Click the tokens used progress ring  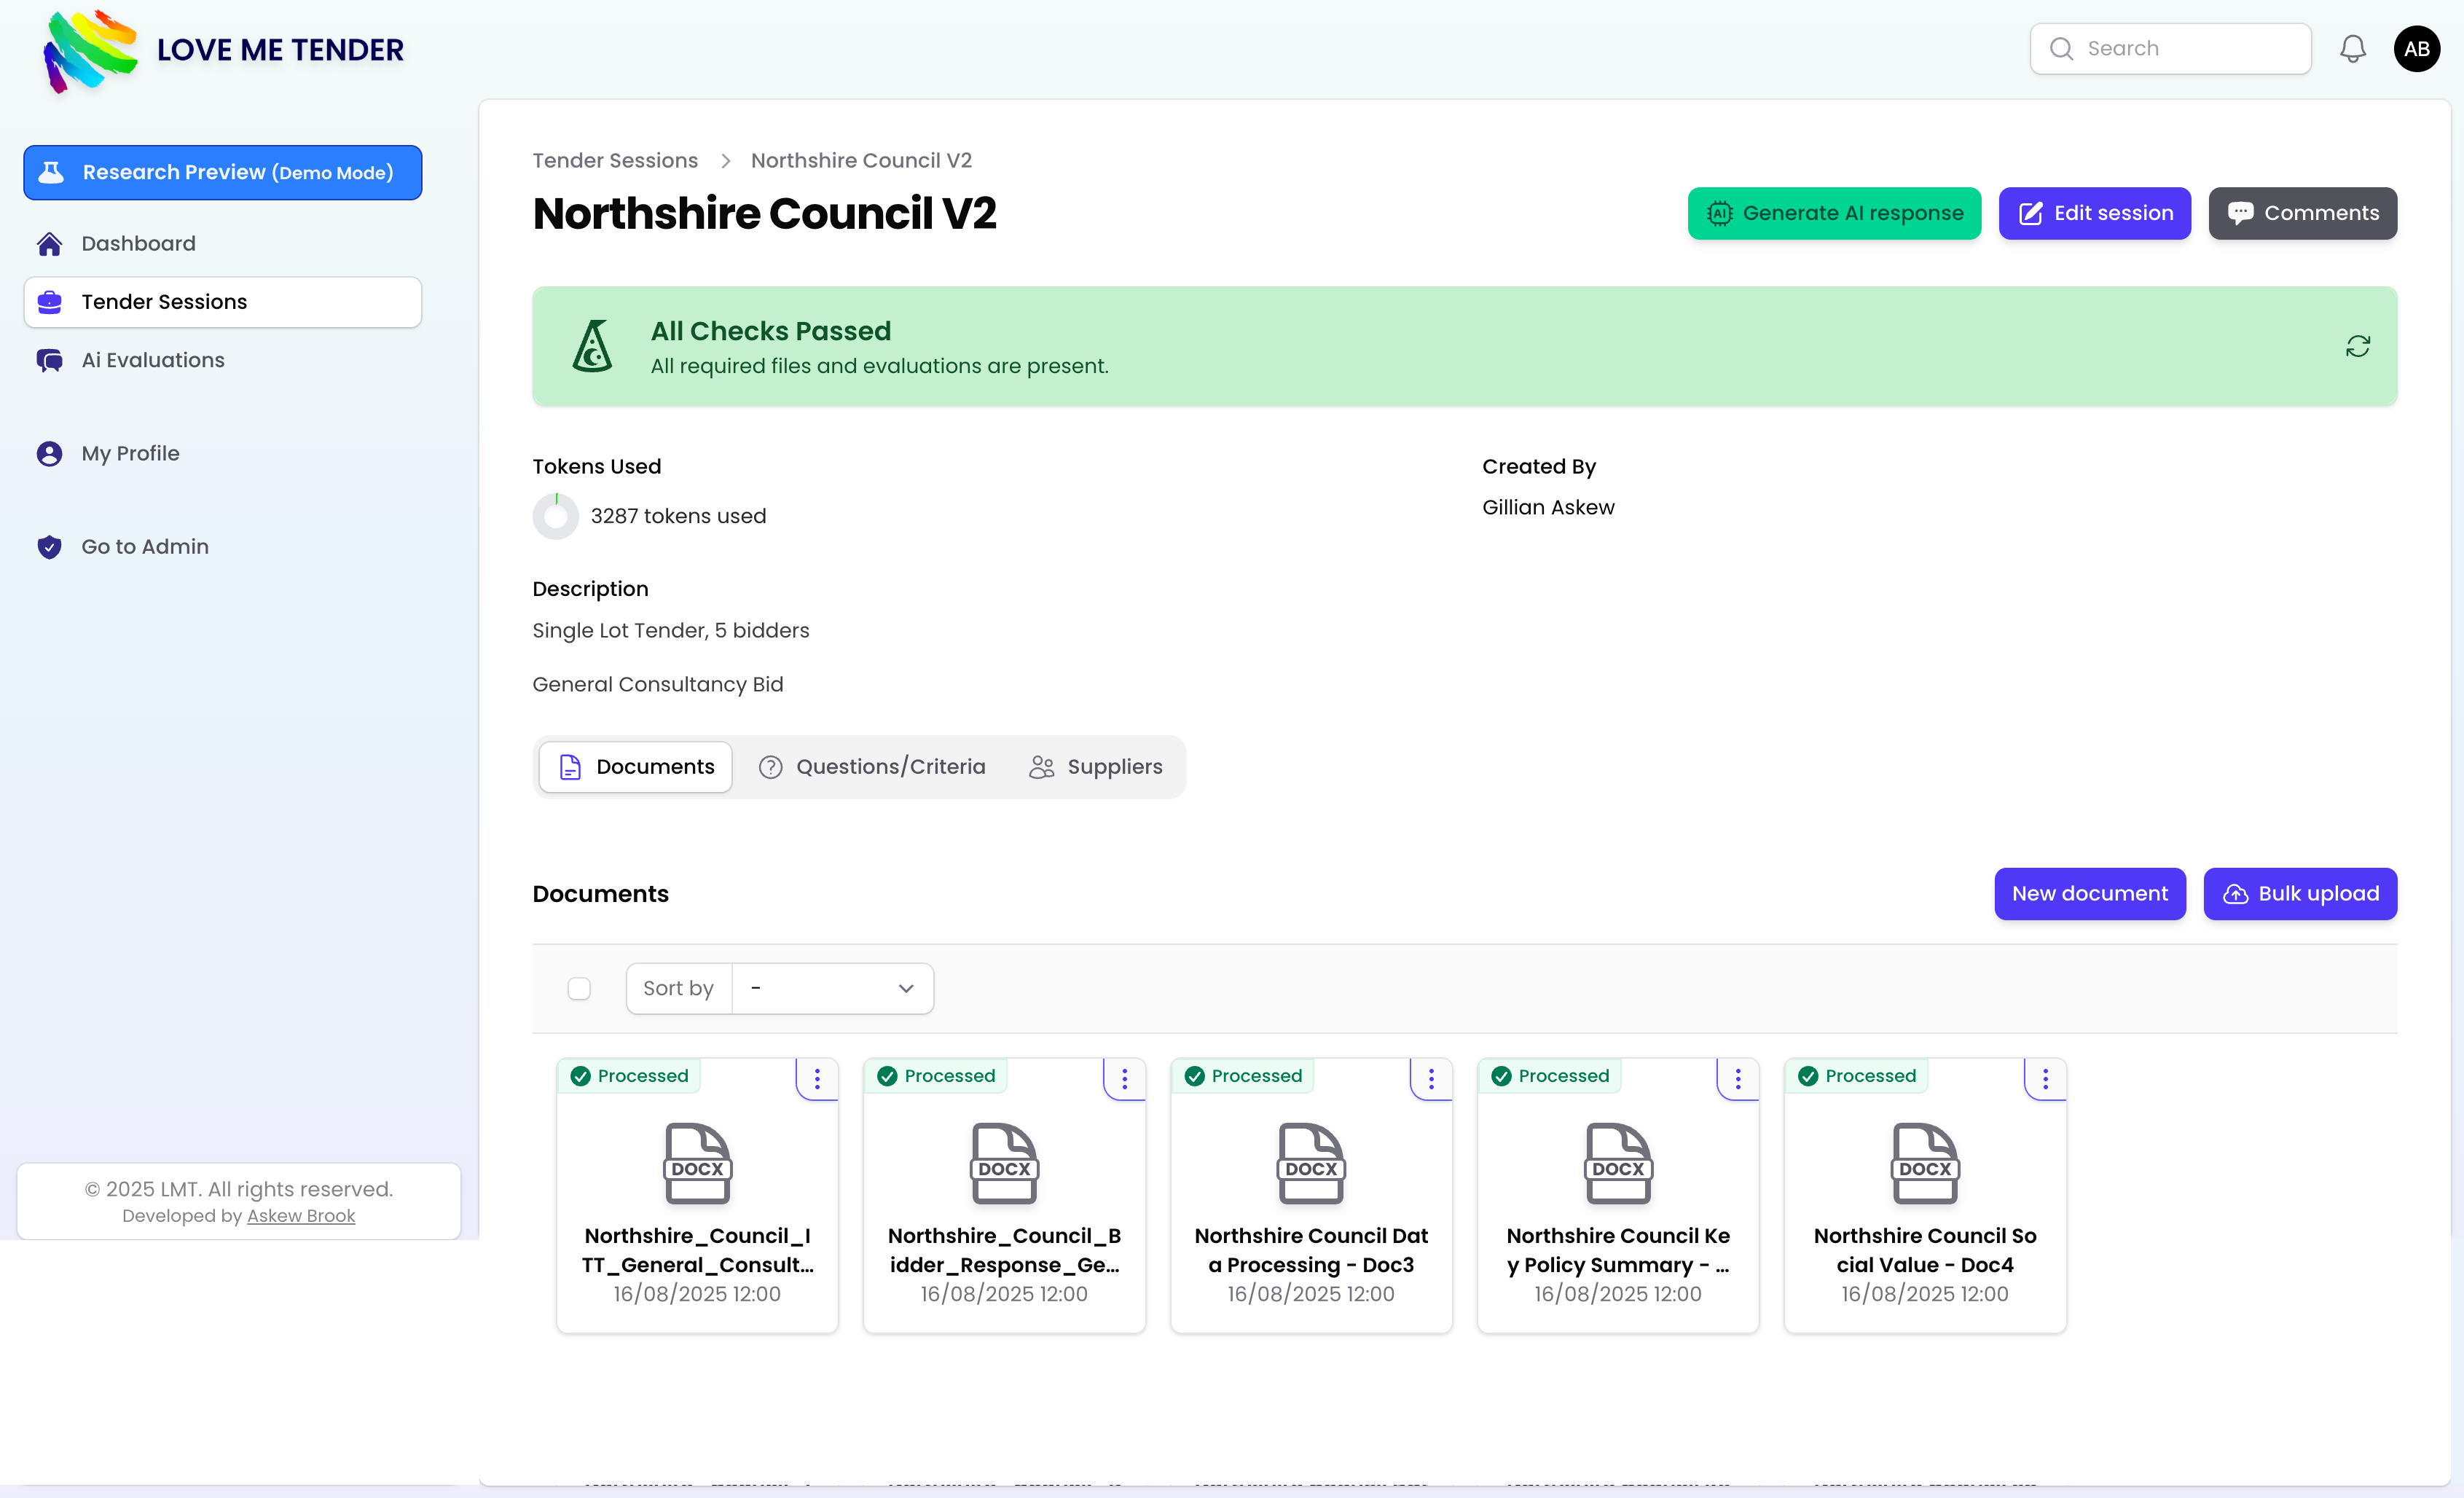pyautogui.click(x=556, y=516)
